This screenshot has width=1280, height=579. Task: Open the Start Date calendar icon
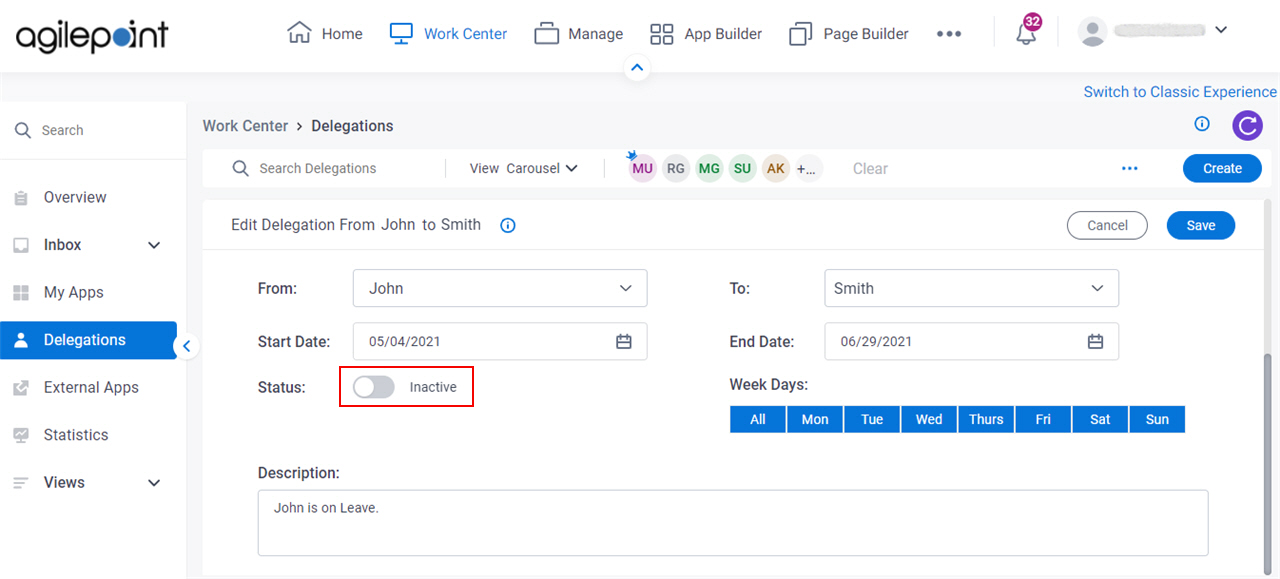(x=624, y=341)
